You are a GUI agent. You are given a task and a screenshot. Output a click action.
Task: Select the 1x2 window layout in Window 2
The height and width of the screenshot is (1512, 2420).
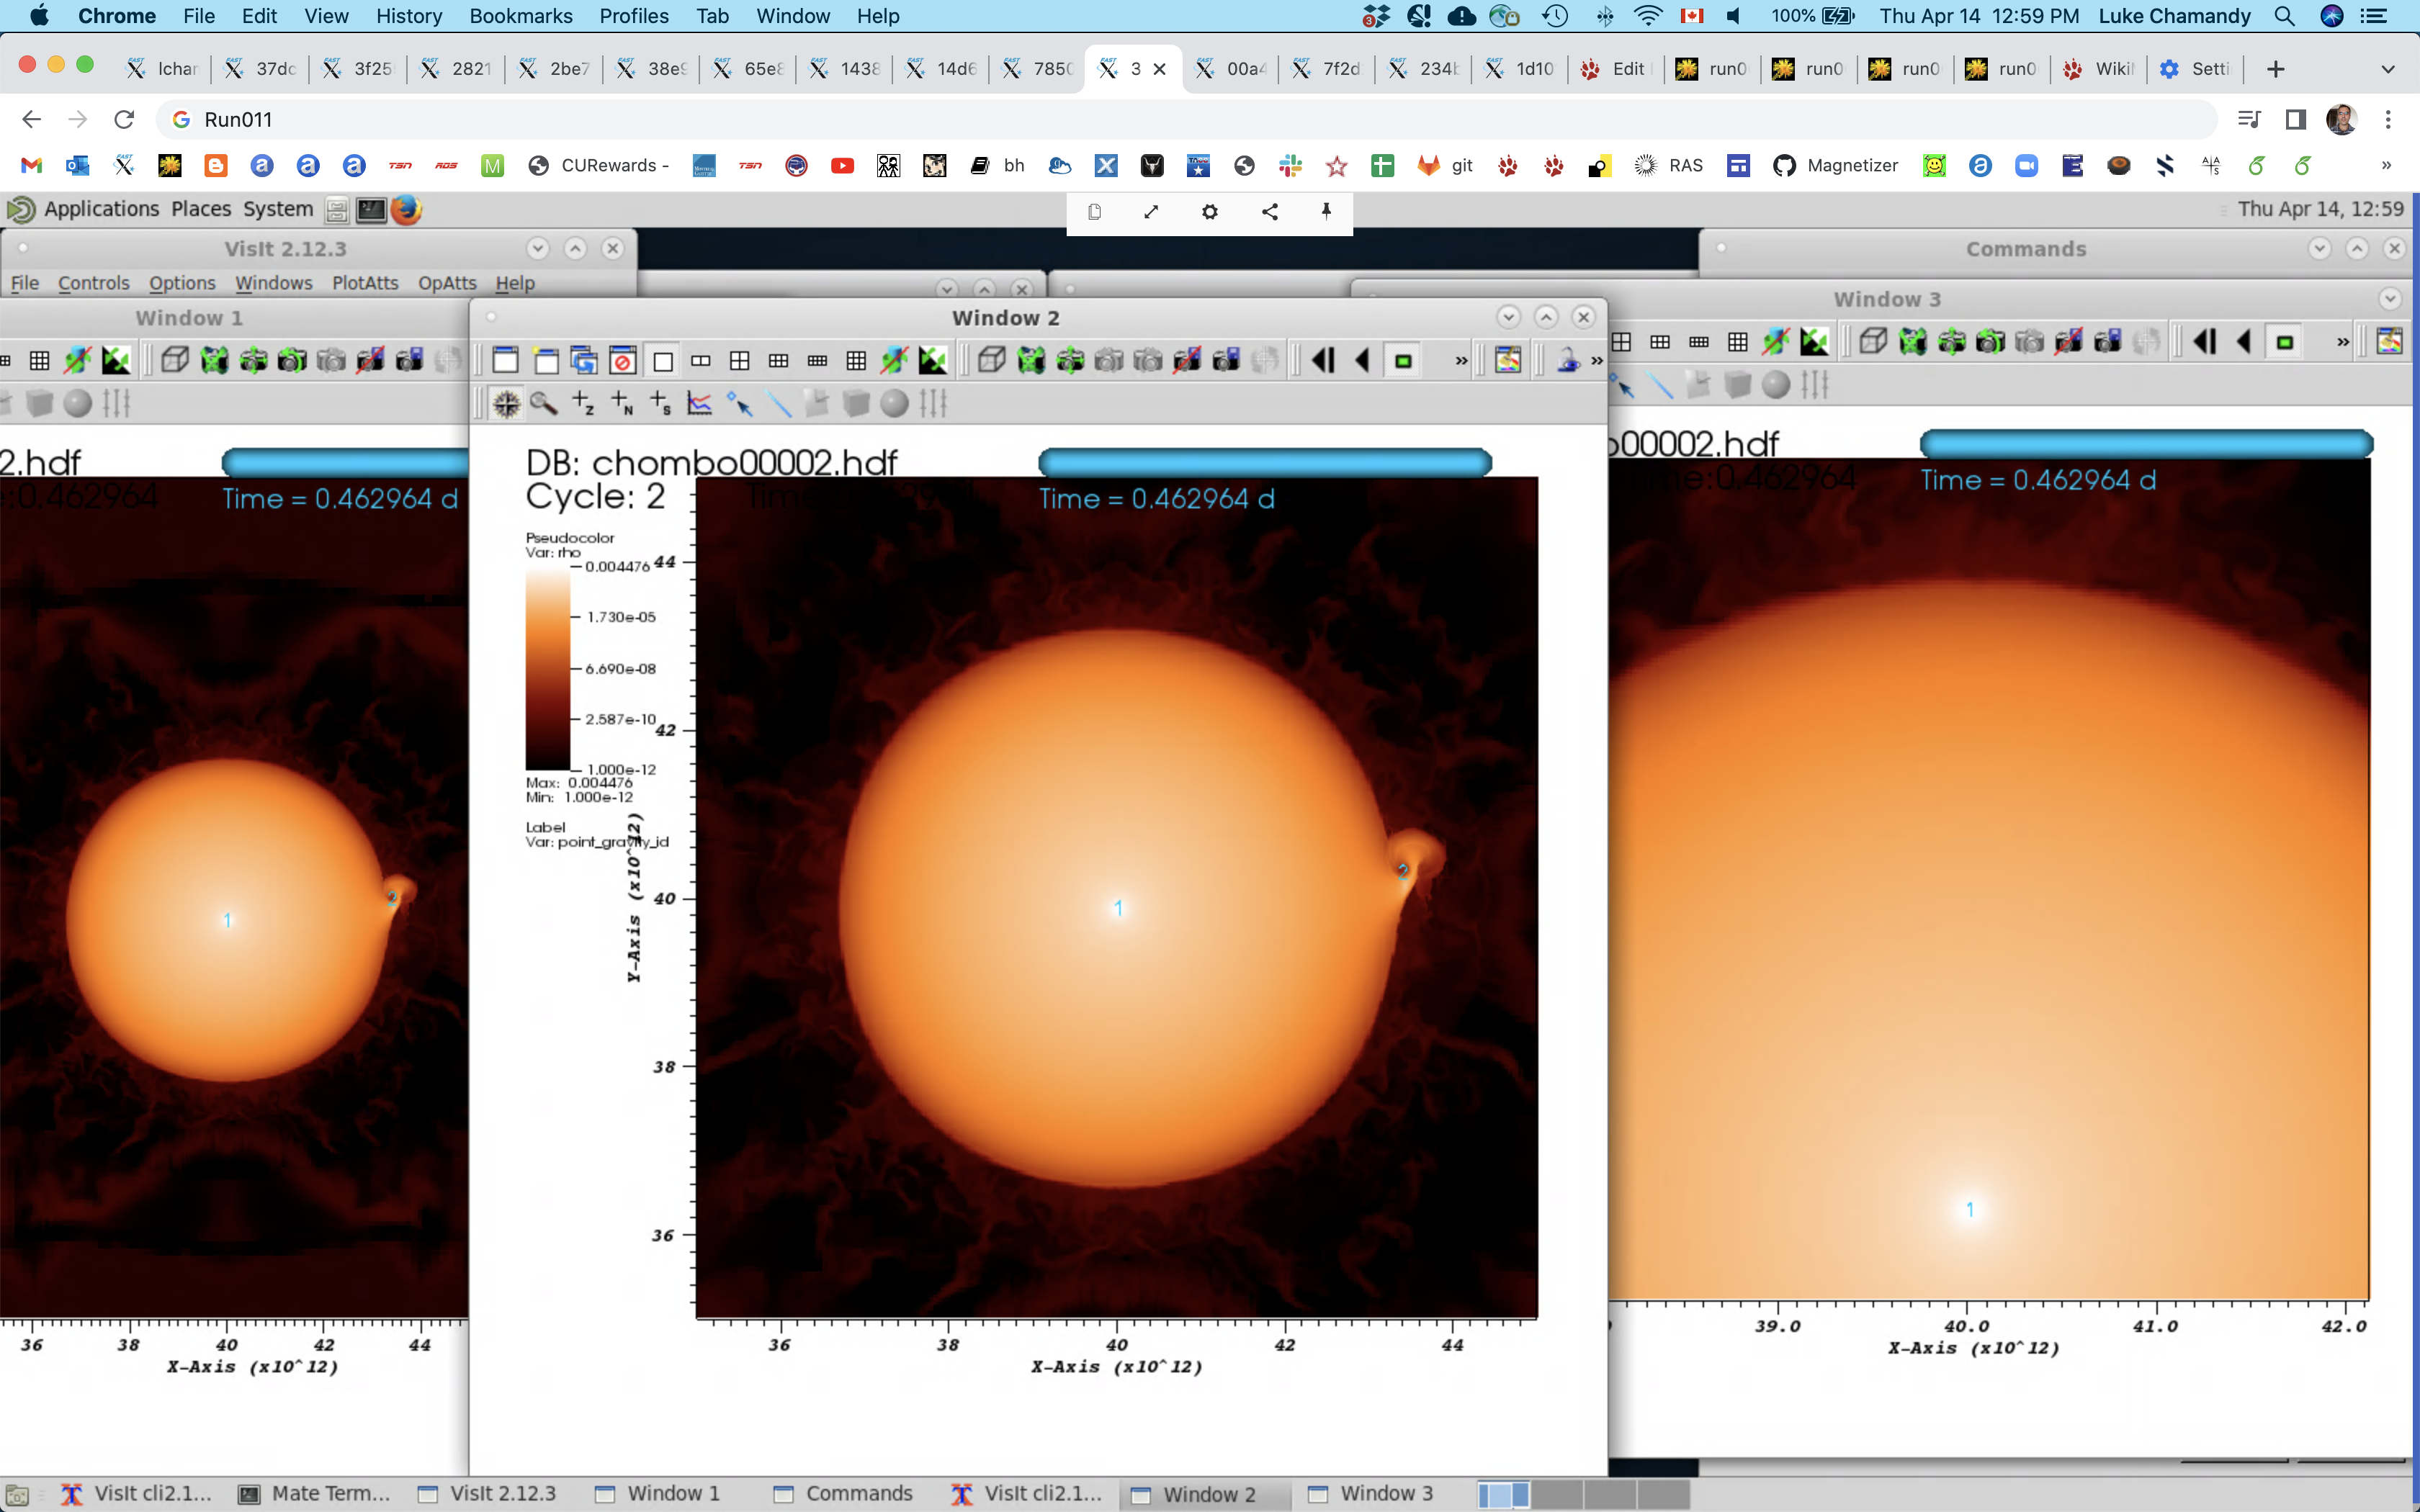coord(701,360)
